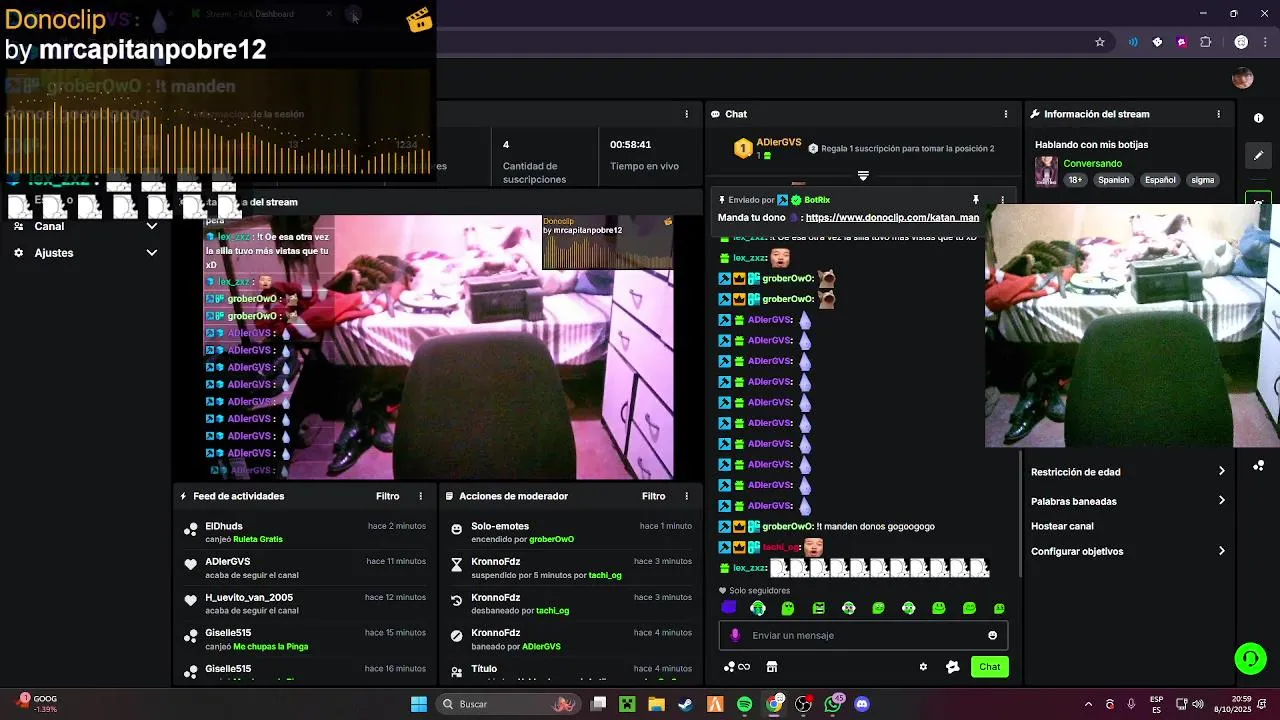Show hidden system tray icons chevron
Viewport: 1280px width, 720px height.
(x=1089, y=704)
